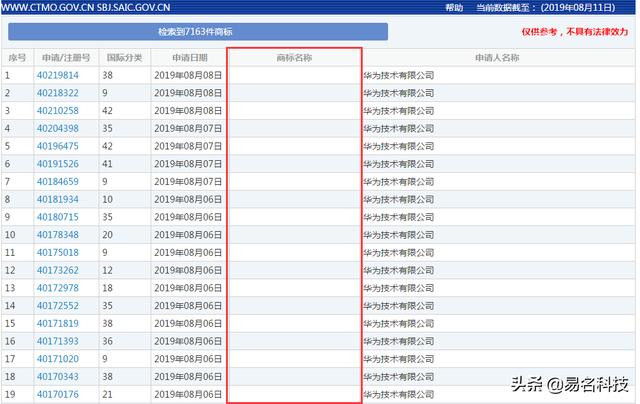Open the 帮助 help link

[454, 7]
